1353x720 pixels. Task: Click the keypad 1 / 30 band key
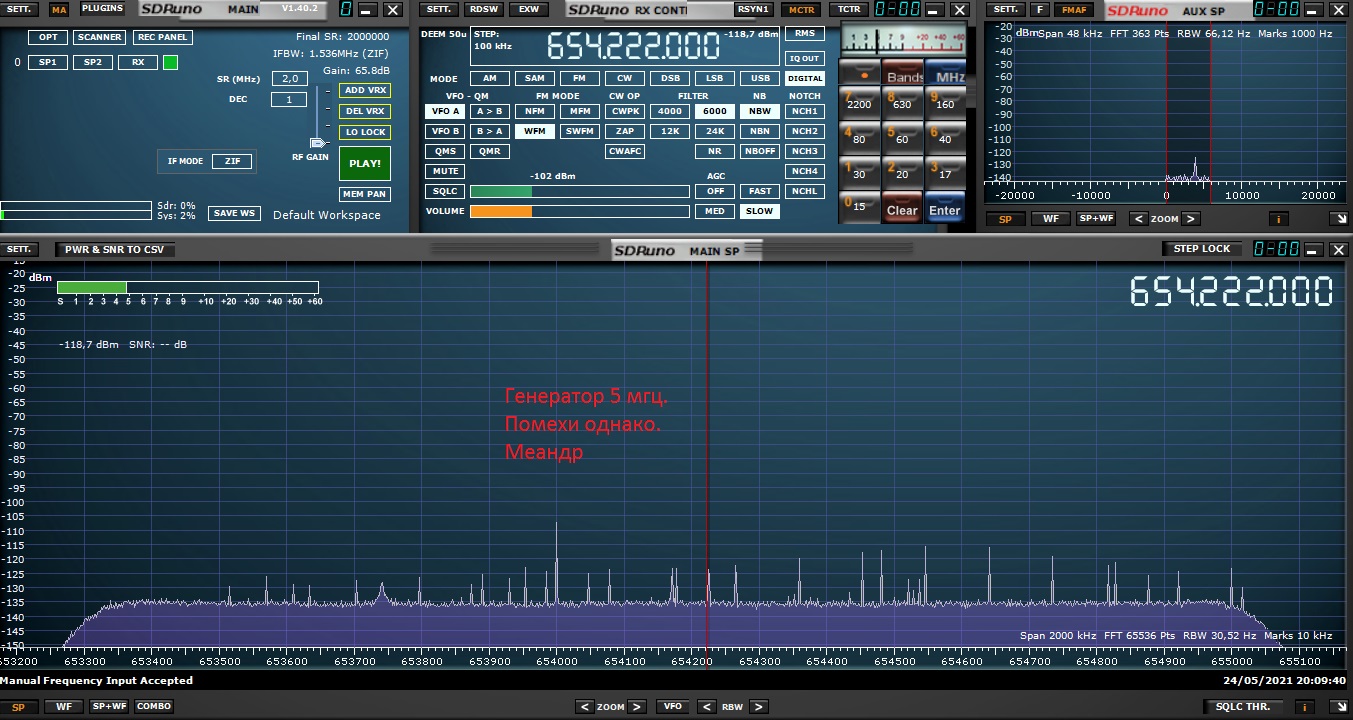tap(859, 172)
